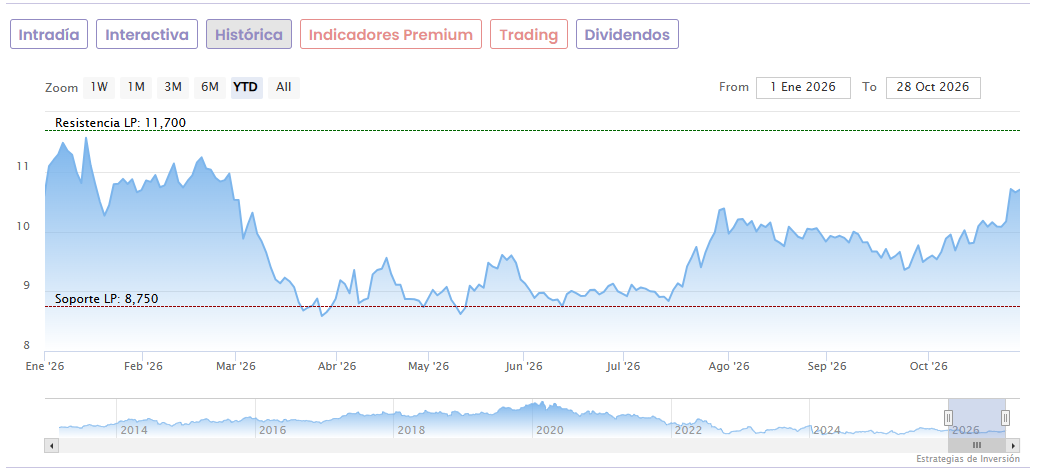Screen dimensions: 1038x473
Task: Click the Estrategias de Inversión credit link
Action: pyautogui.click(x=968, y=459)
